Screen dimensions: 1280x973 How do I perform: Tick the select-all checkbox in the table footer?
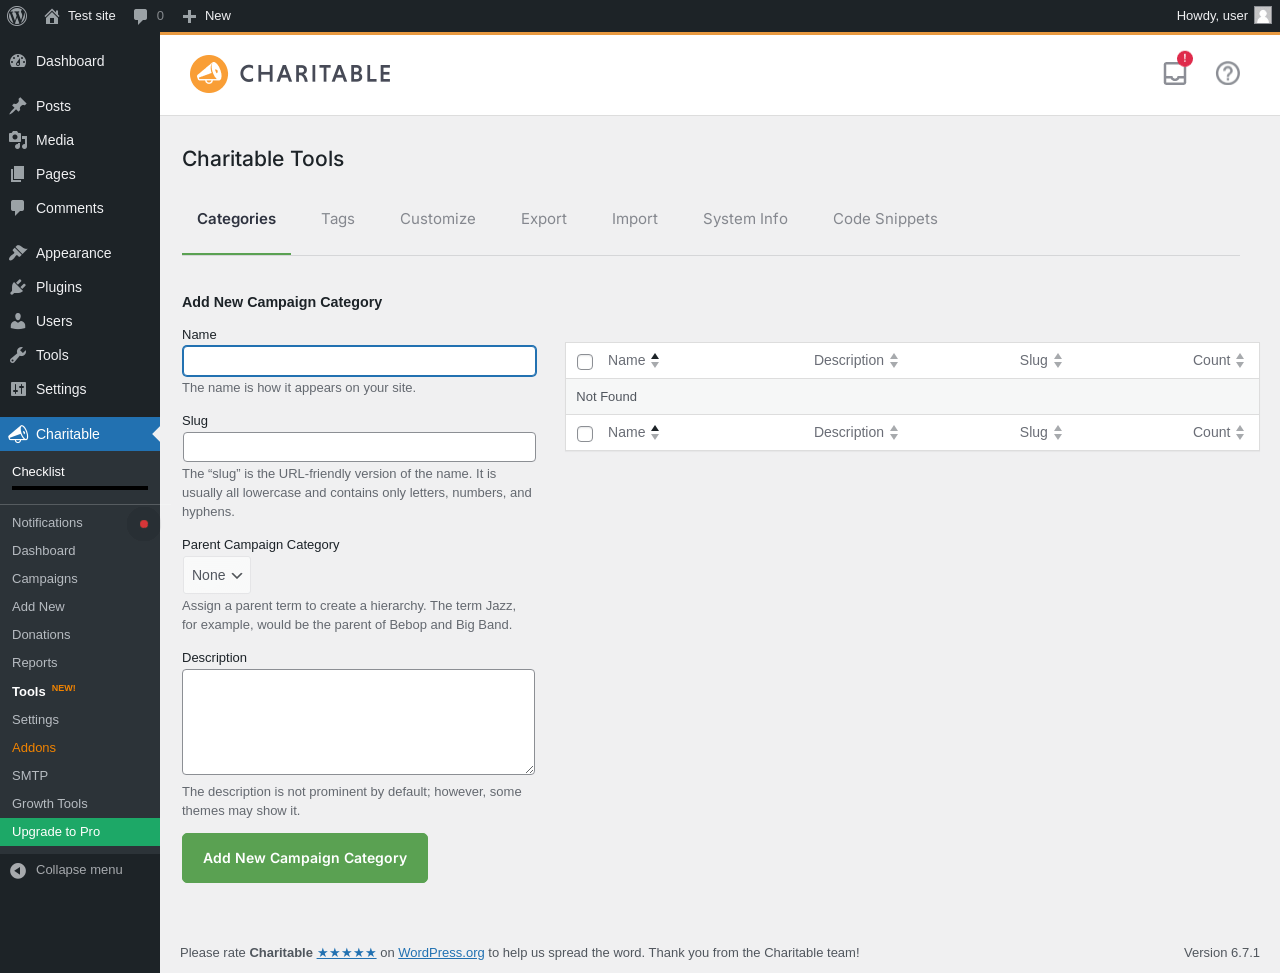pyautogui.click(x=585, y=434)
